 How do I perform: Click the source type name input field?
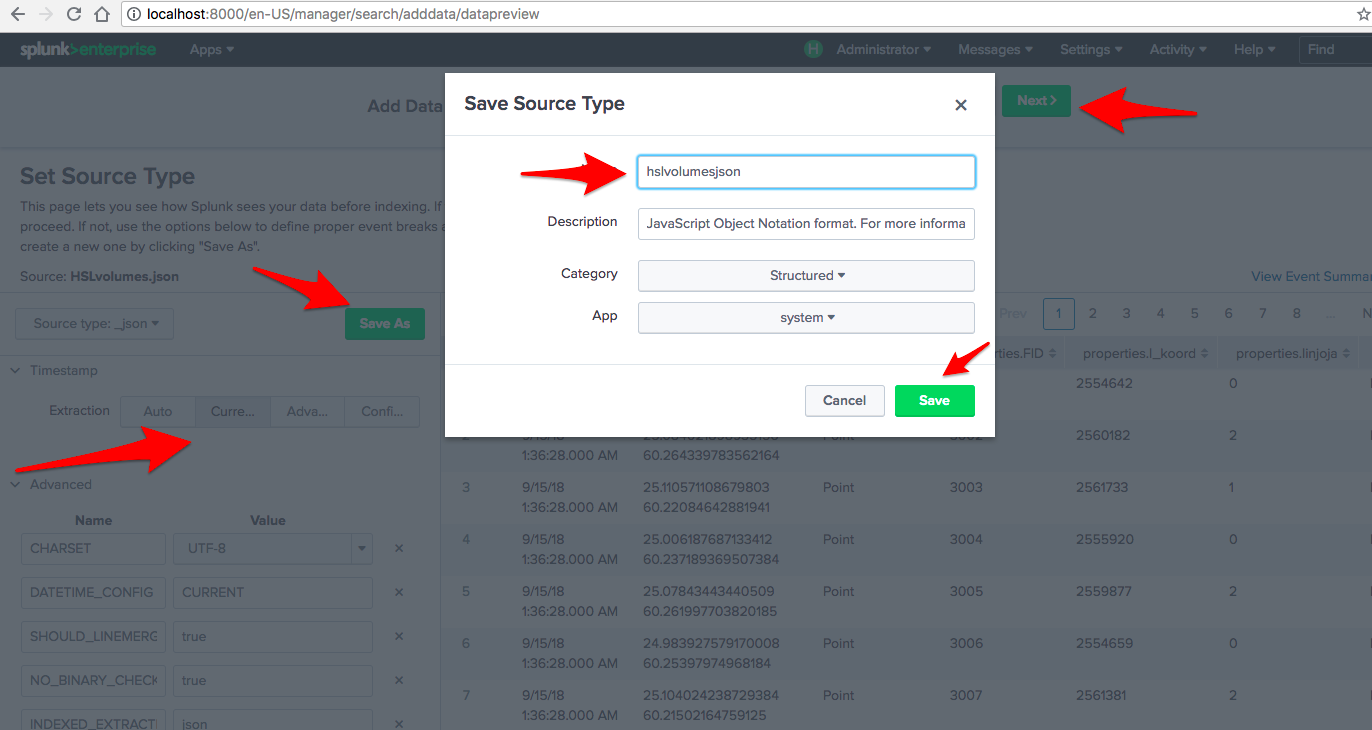[806, 171]
